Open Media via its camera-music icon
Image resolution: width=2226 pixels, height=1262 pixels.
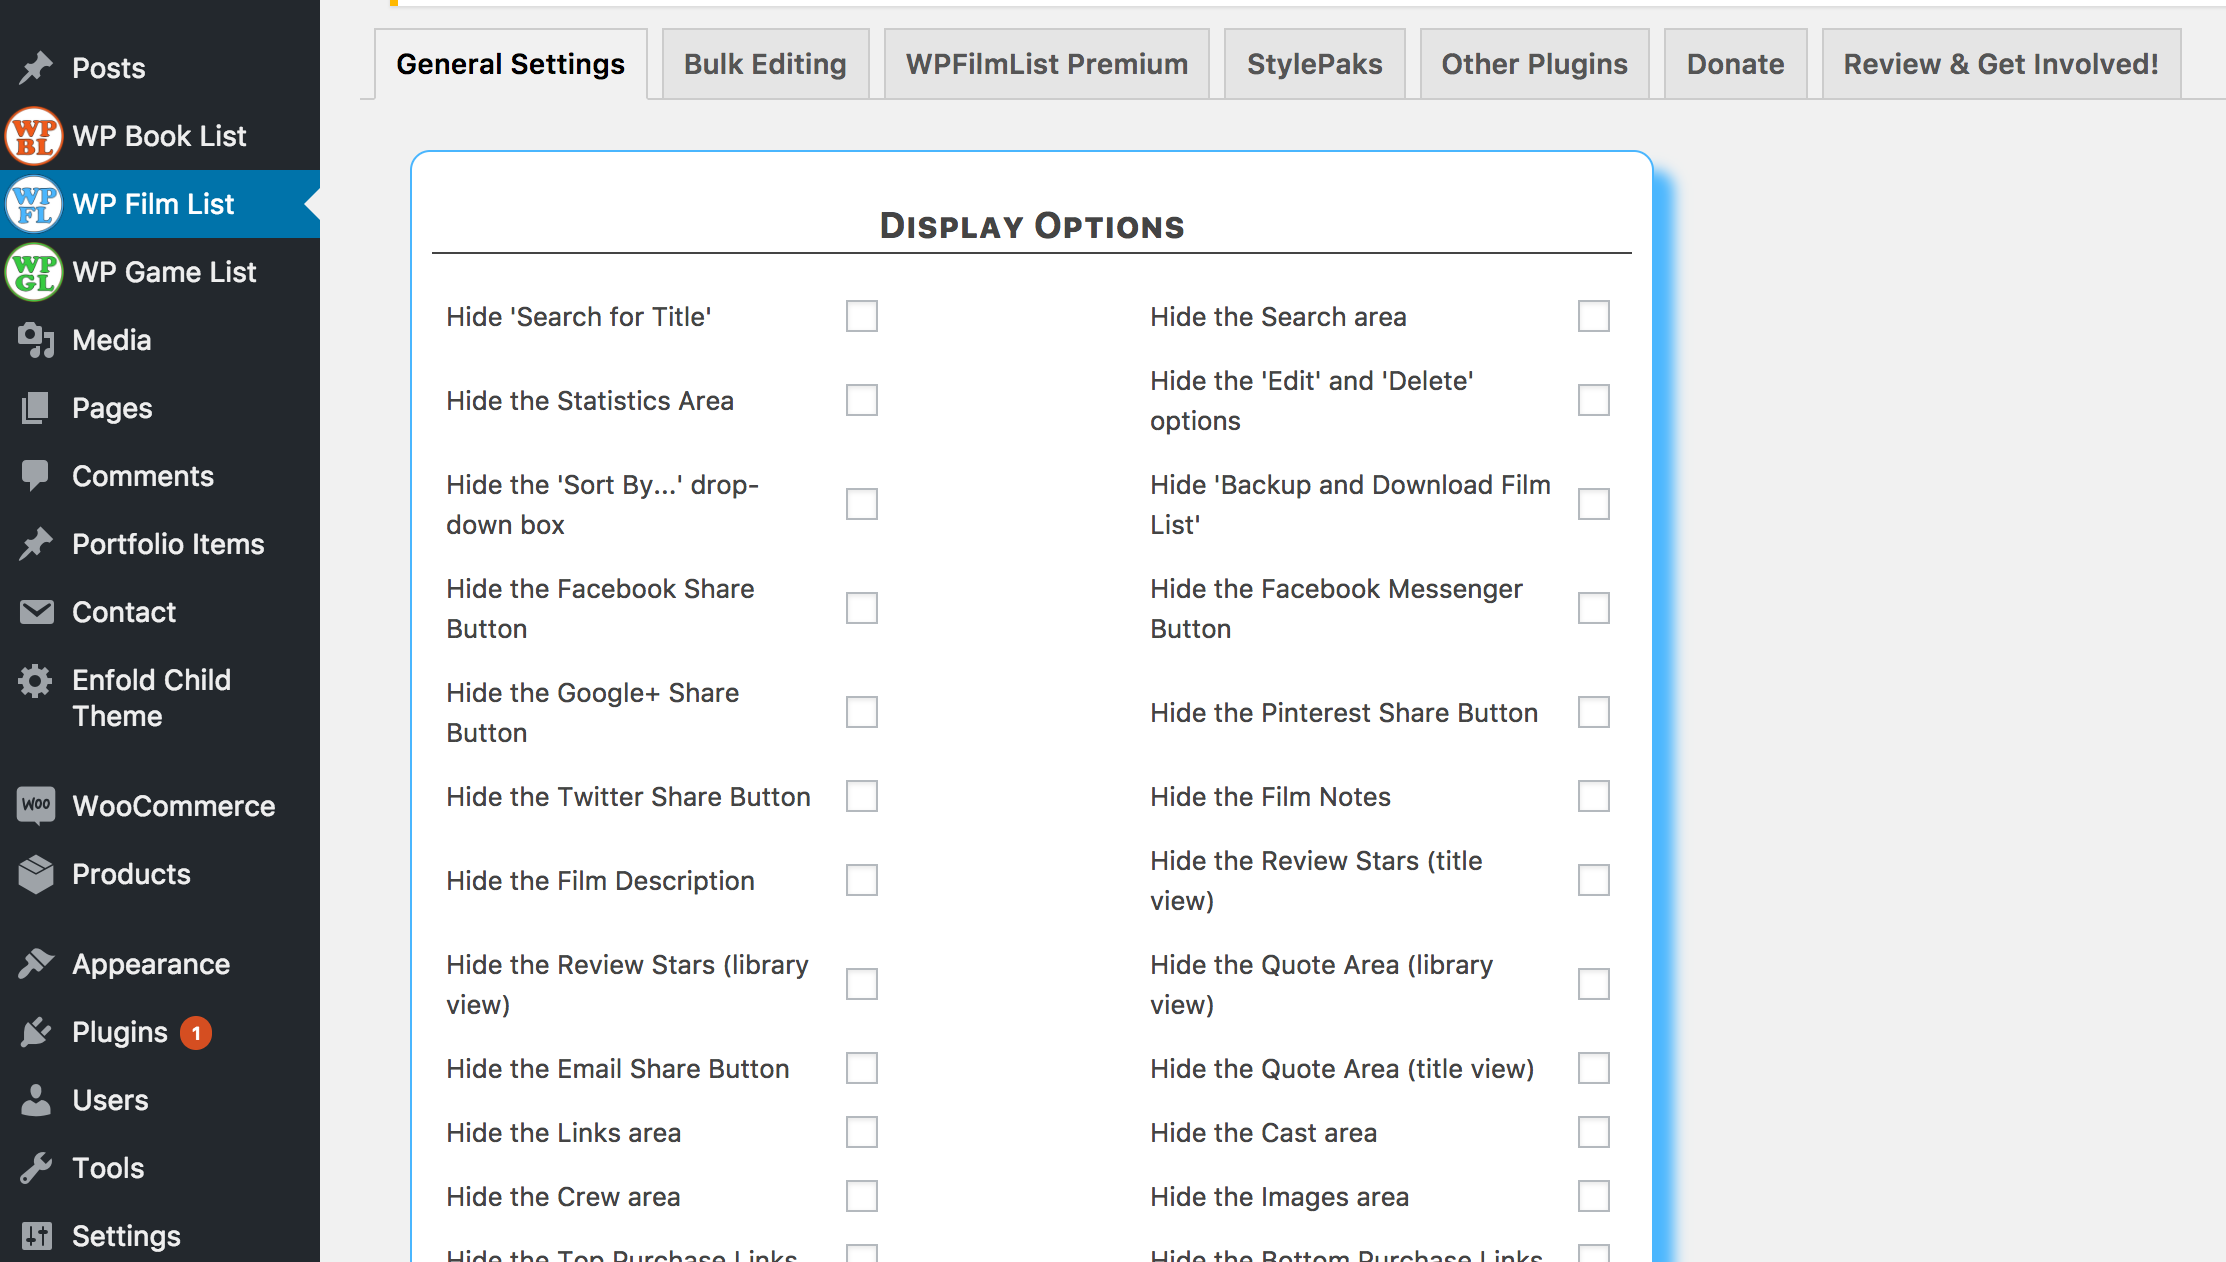(36, 340)
